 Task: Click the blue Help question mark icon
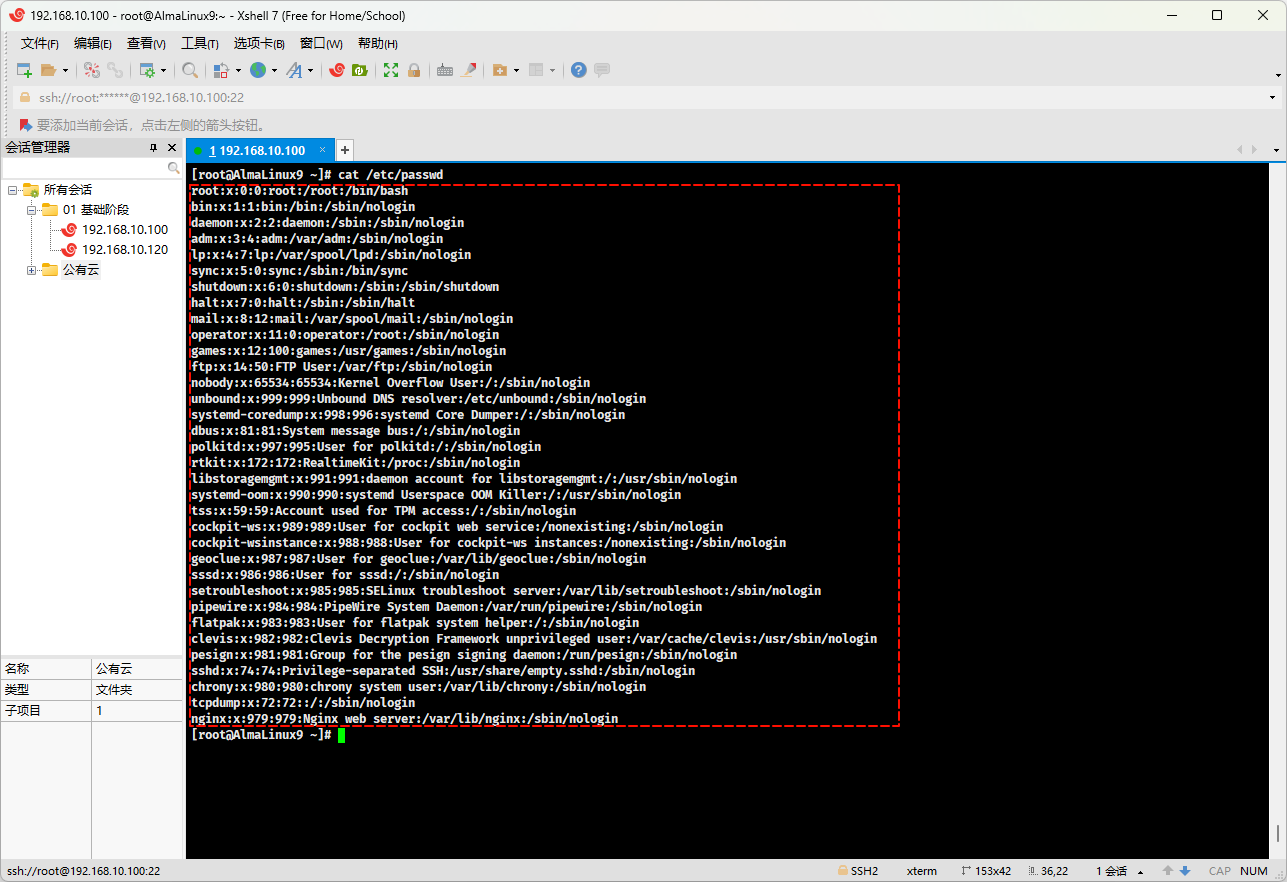pyautogui.click(x=578, y=70)
